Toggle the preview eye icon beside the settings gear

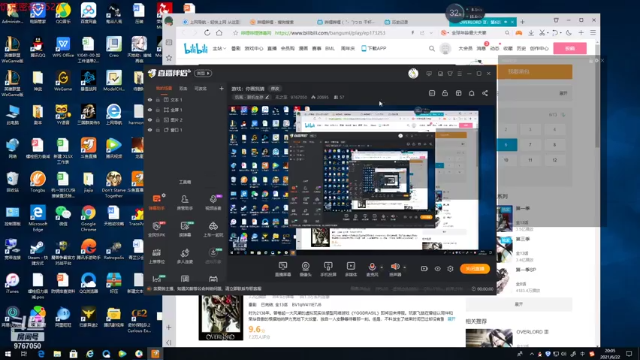(438, 269)
